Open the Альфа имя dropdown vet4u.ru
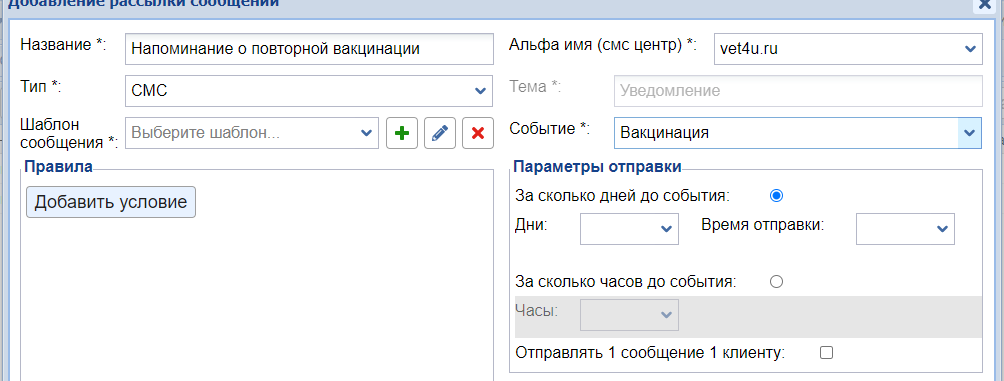1004x381 pixels. click(x=848, y=49)
